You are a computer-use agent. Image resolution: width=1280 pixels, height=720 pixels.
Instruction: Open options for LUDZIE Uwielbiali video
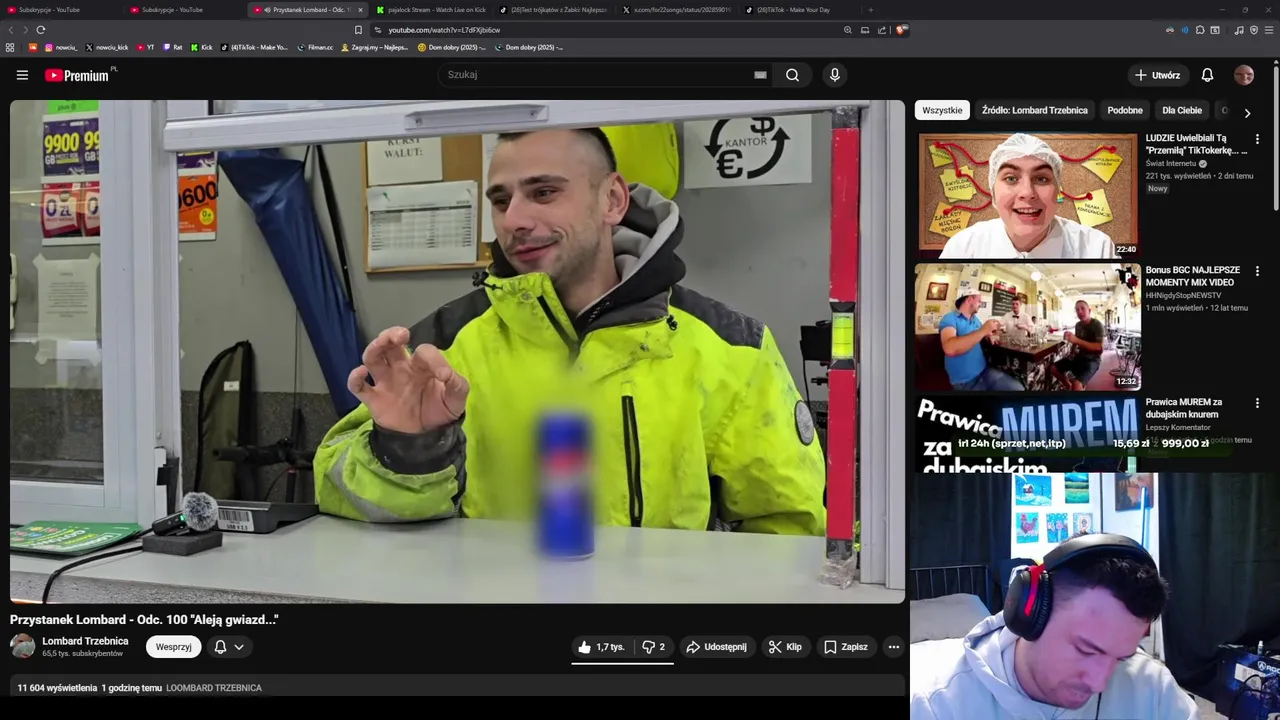pos(1257,139)
